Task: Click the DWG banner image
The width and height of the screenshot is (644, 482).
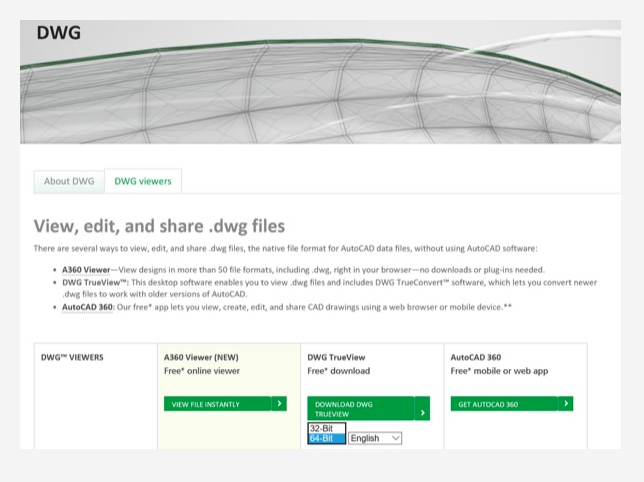Action: [320, 82]
